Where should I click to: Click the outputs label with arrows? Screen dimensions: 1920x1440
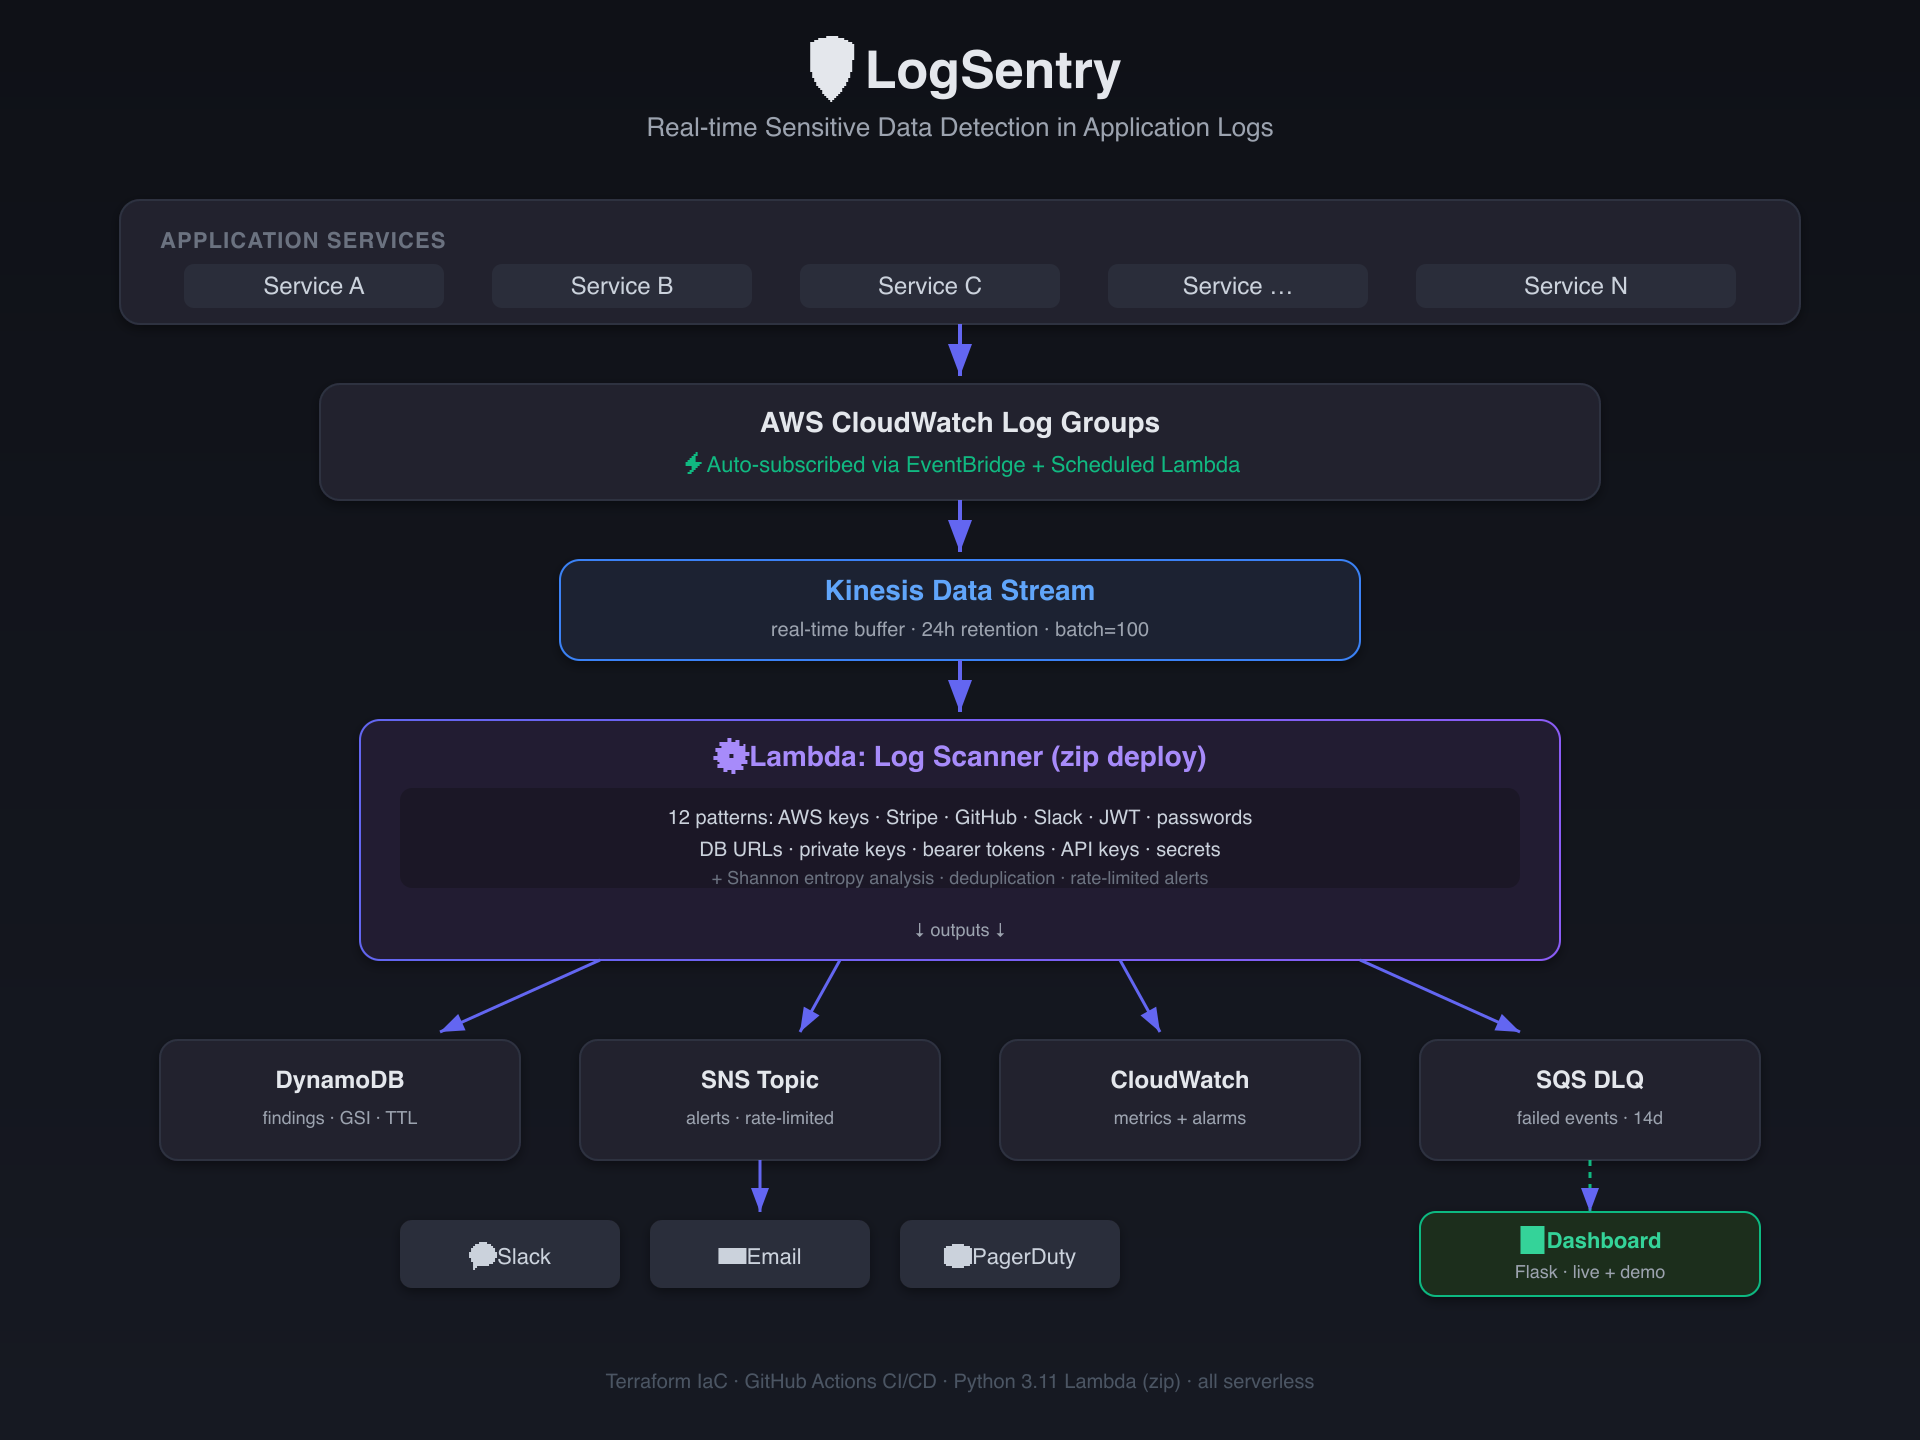960,930
